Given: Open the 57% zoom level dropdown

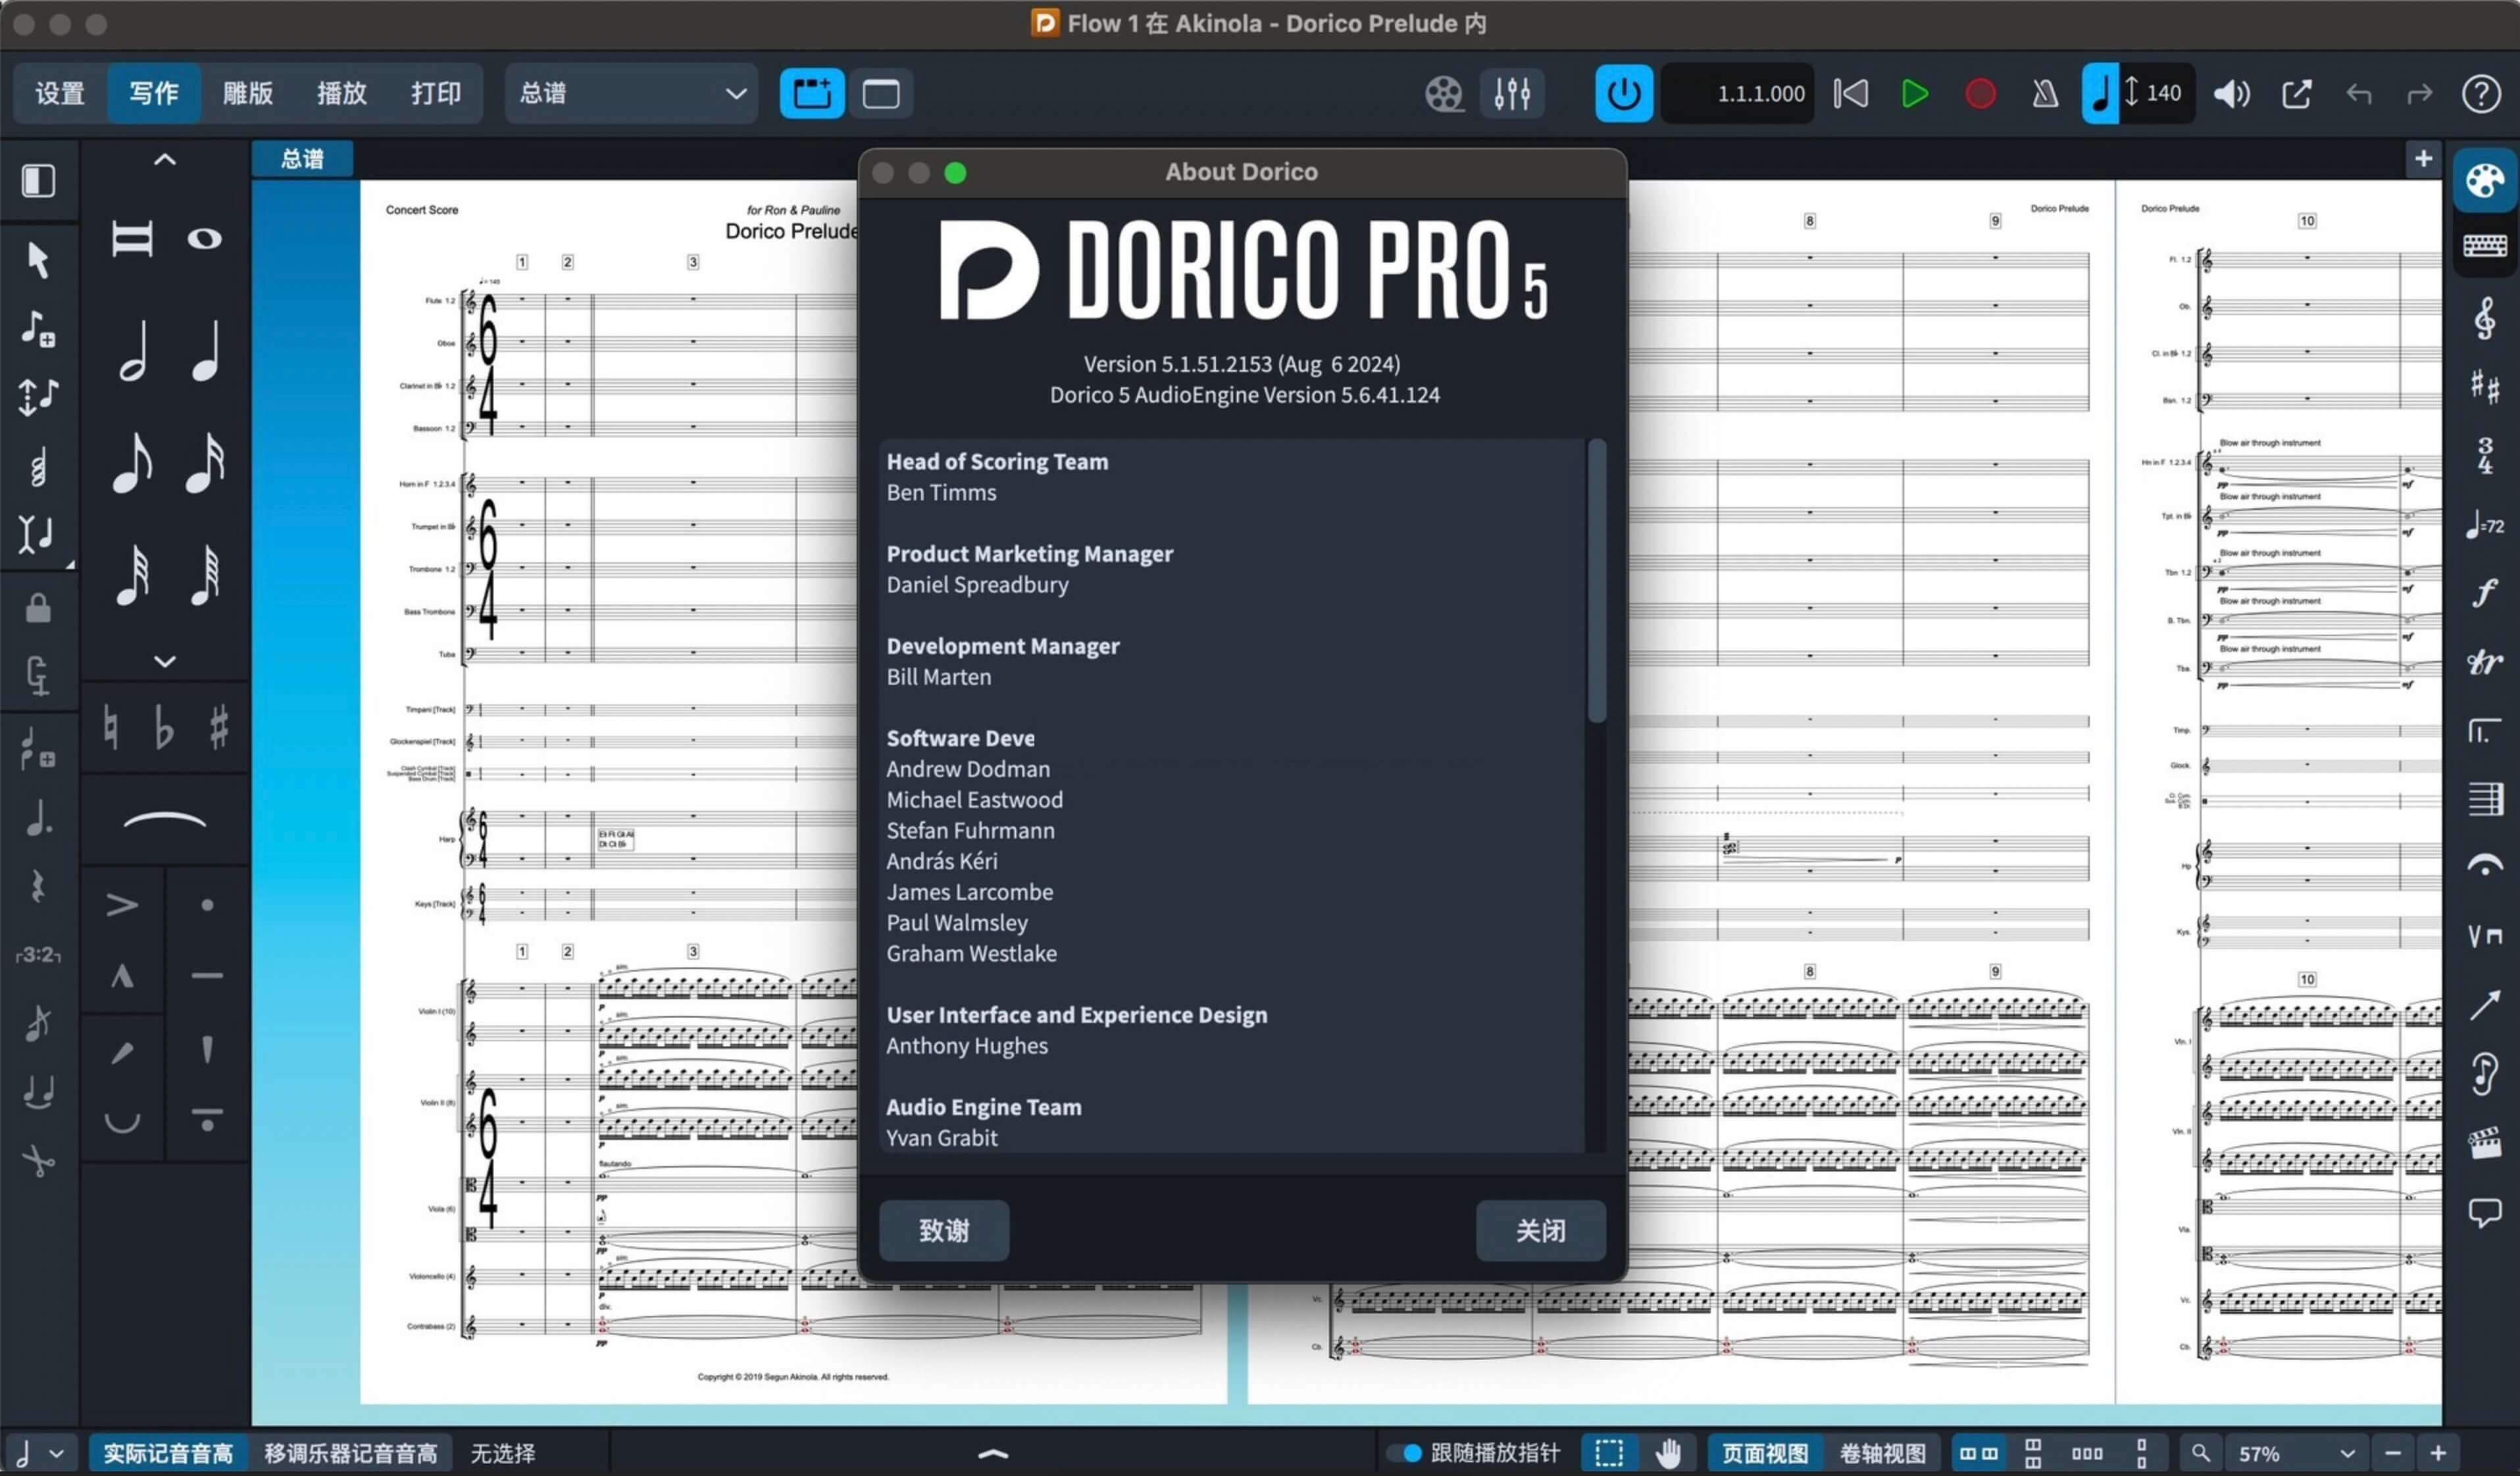Looking at the screenshot, I should (x=2296, y=1453).
